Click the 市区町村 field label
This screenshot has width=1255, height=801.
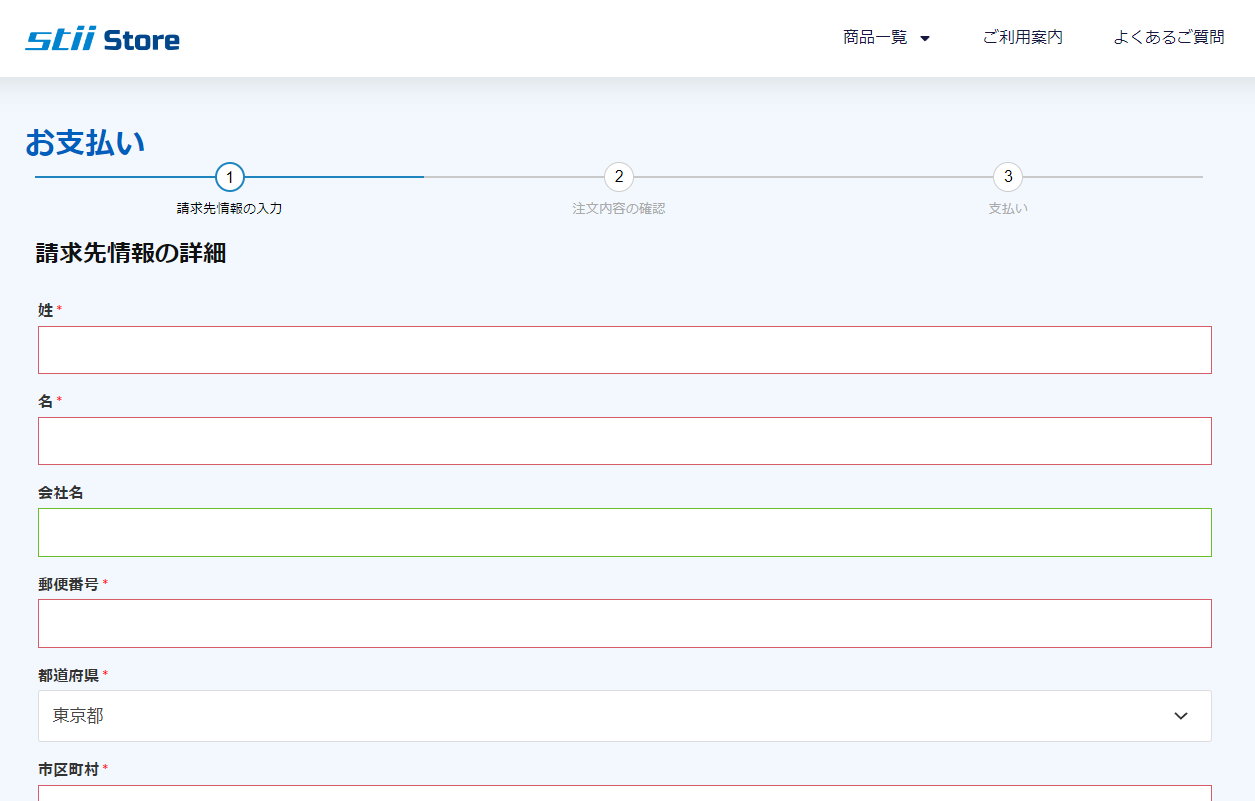(x=69, y=769)
